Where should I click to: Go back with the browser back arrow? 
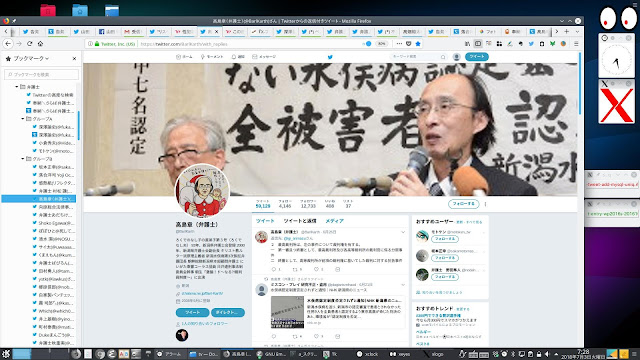[8, 44]
